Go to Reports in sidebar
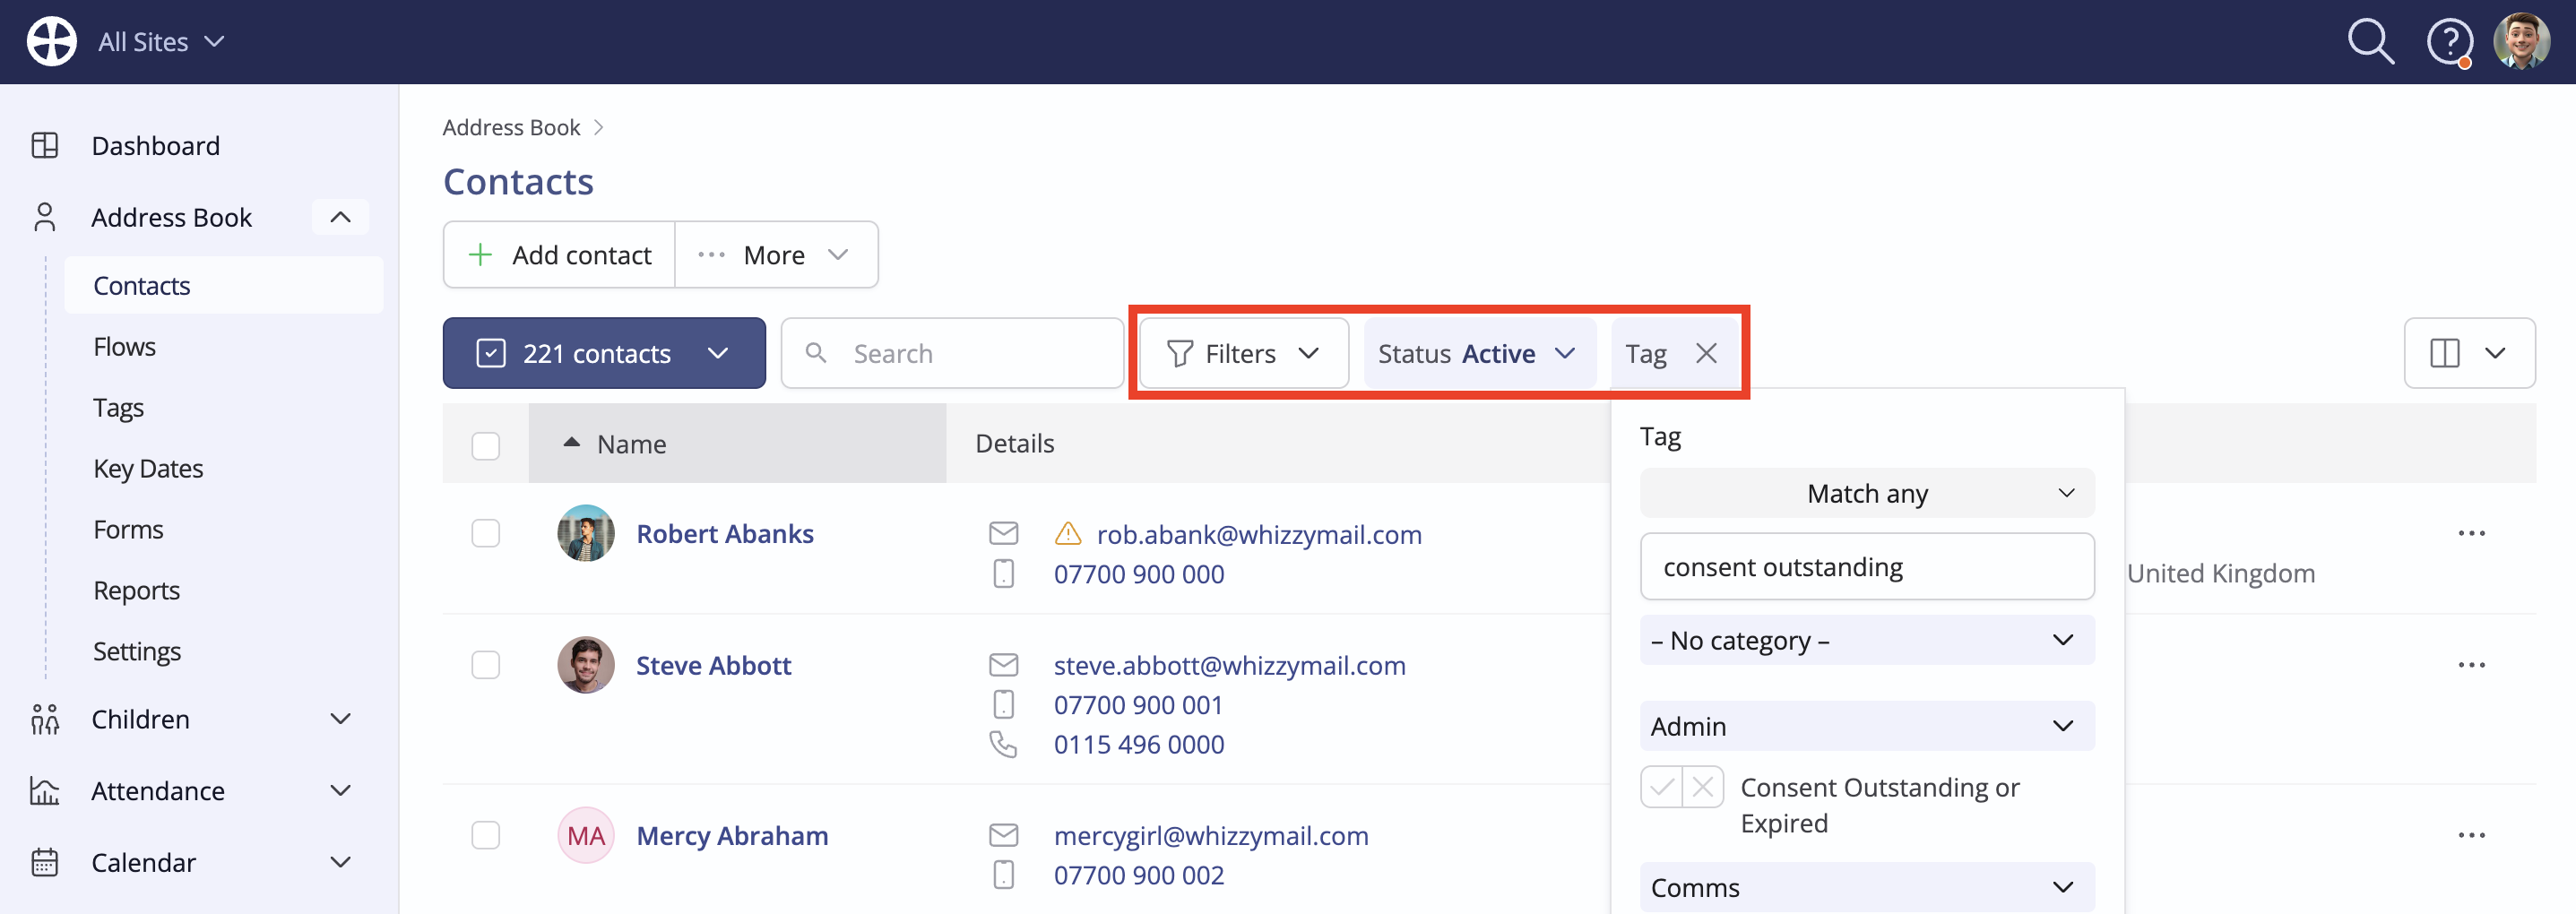Viewport: 2576px width, 914px height. (136, 590)
